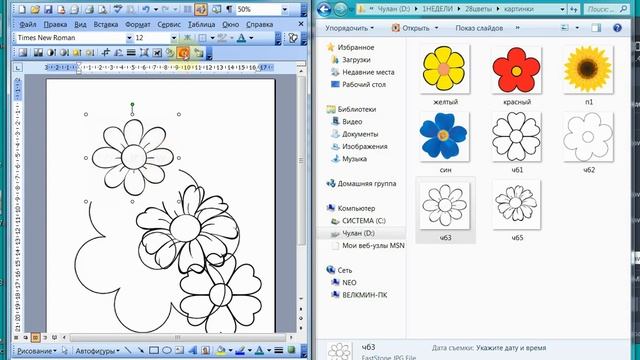
Task: Open the picture Line Style icon
Action: [x=131, y=53]
